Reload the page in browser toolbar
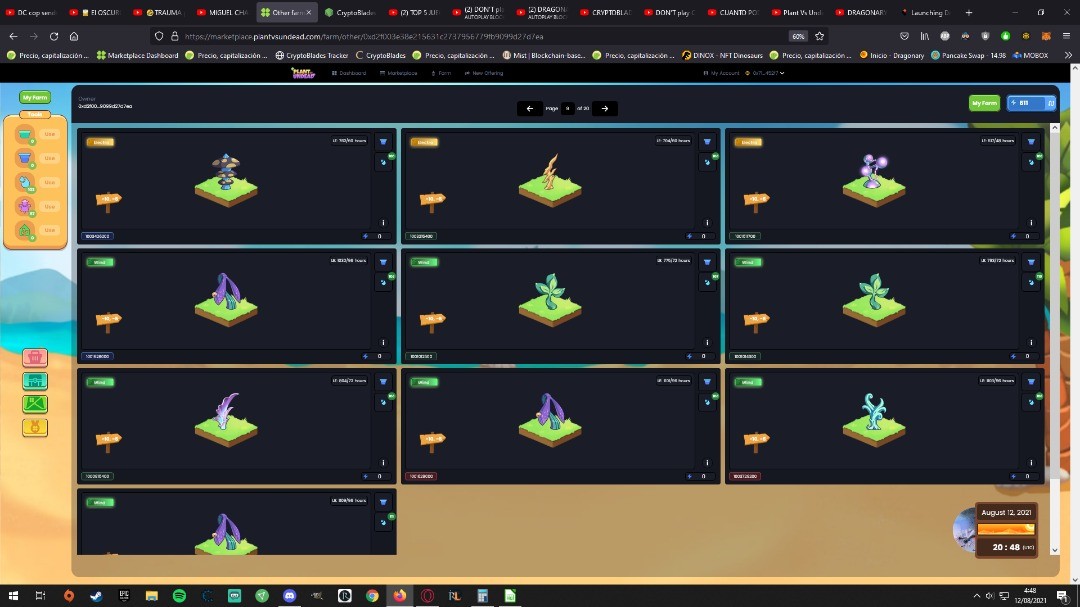Screen dimensions: 1080x607 [54, 37]
